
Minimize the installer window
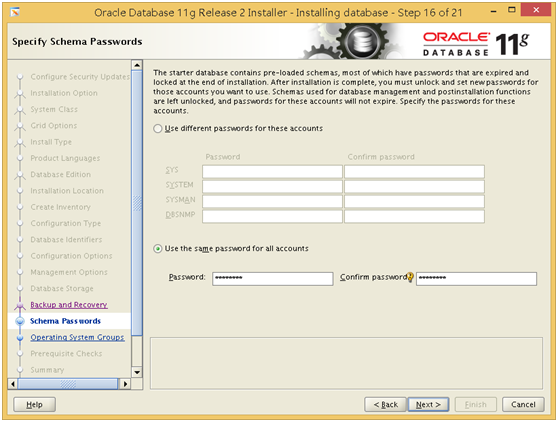tap(494, 11)
